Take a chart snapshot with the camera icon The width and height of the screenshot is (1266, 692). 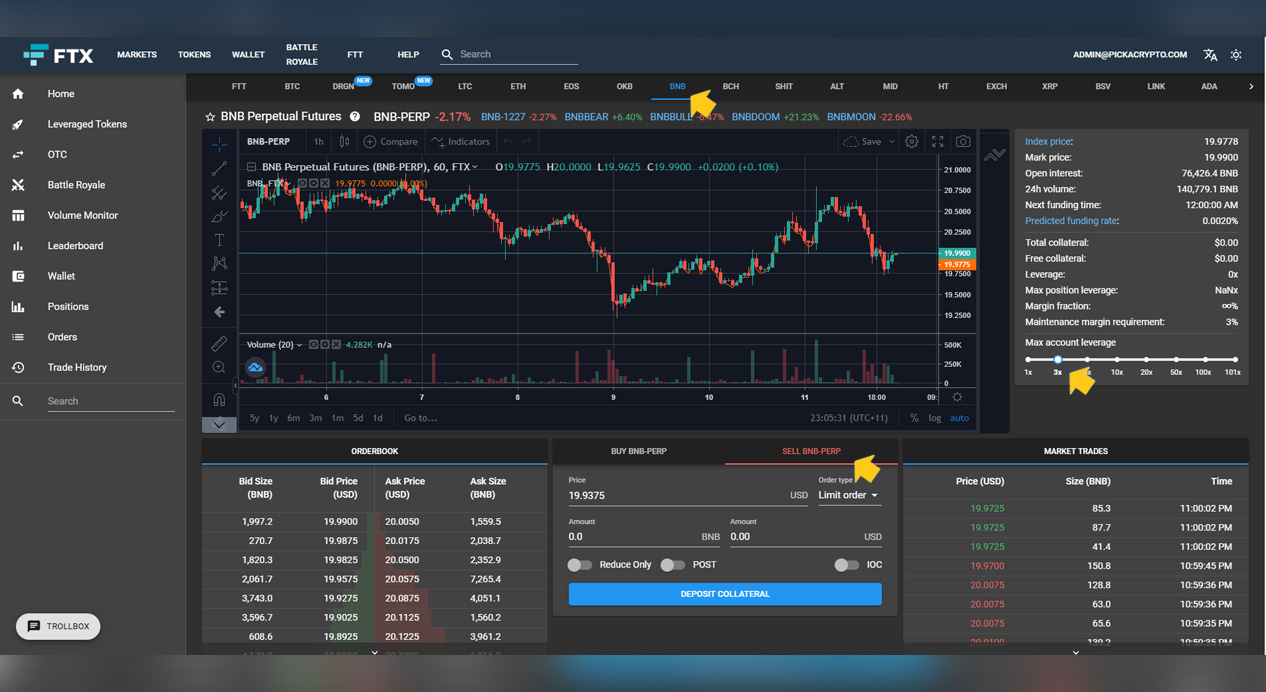pos(962,142)
